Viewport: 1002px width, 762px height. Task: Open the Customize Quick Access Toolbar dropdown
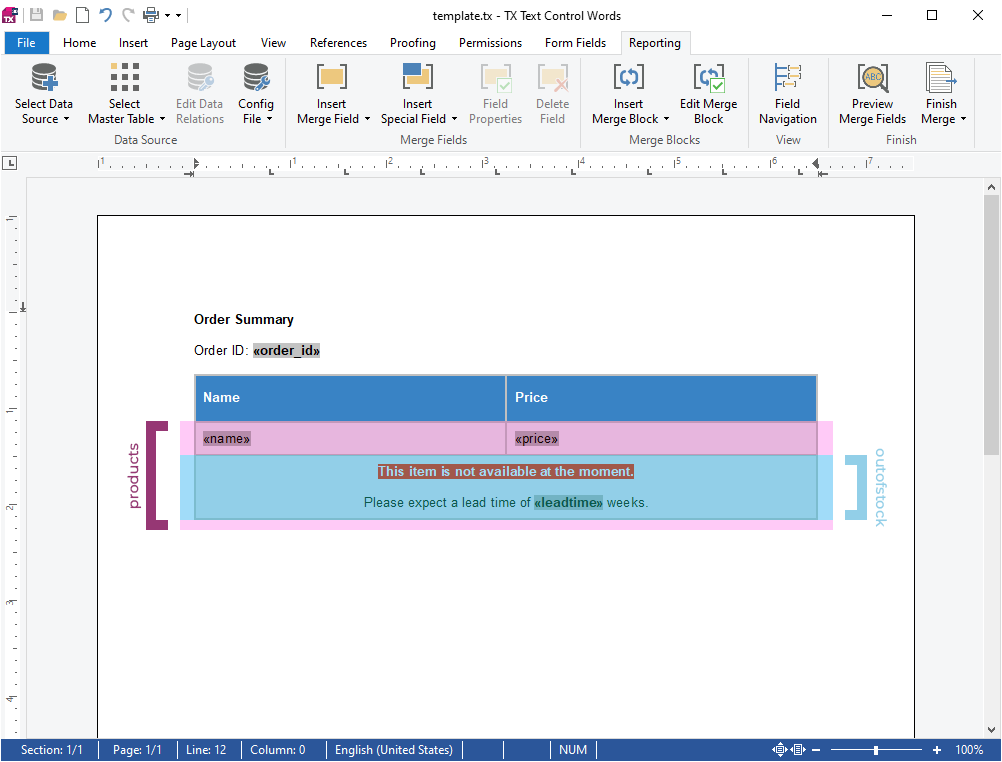pos(178,15)
